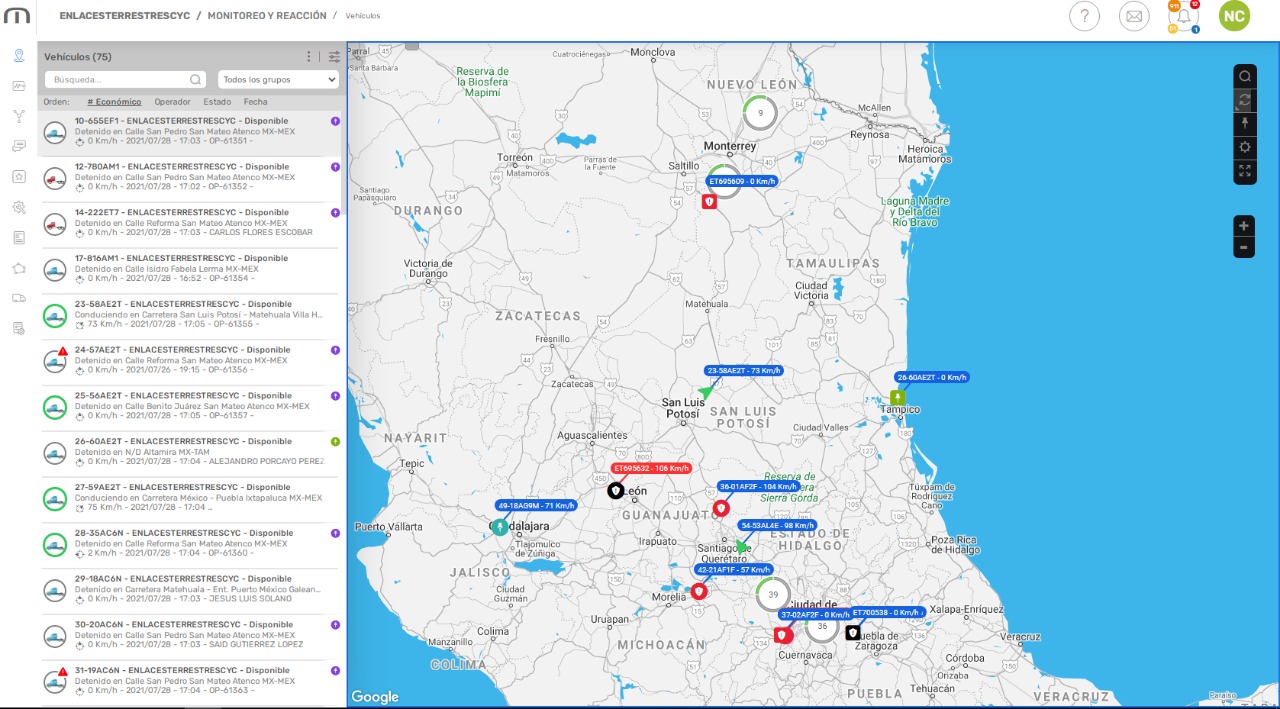Expand the 'Todos los grupos' dropdown
The image size is (1280, 709).
click(278, 79)
